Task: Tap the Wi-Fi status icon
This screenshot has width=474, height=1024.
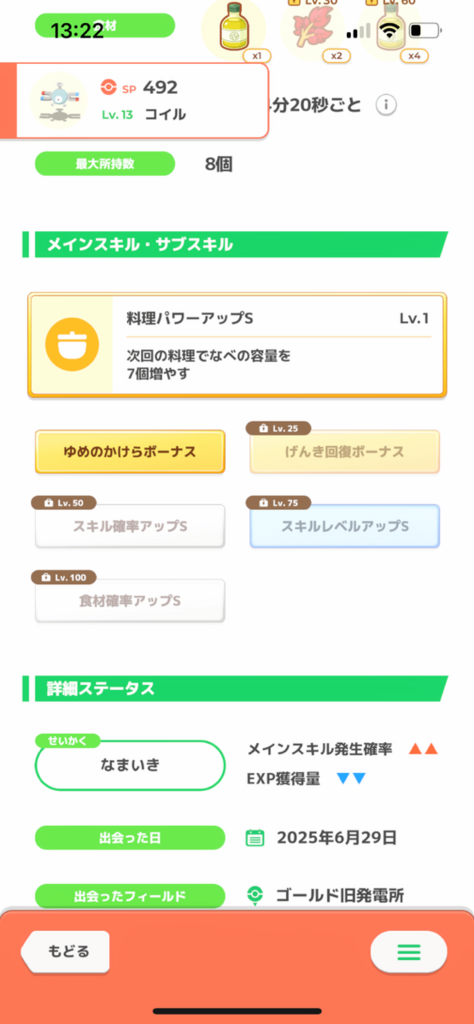Action: click(x=391, y=30)
